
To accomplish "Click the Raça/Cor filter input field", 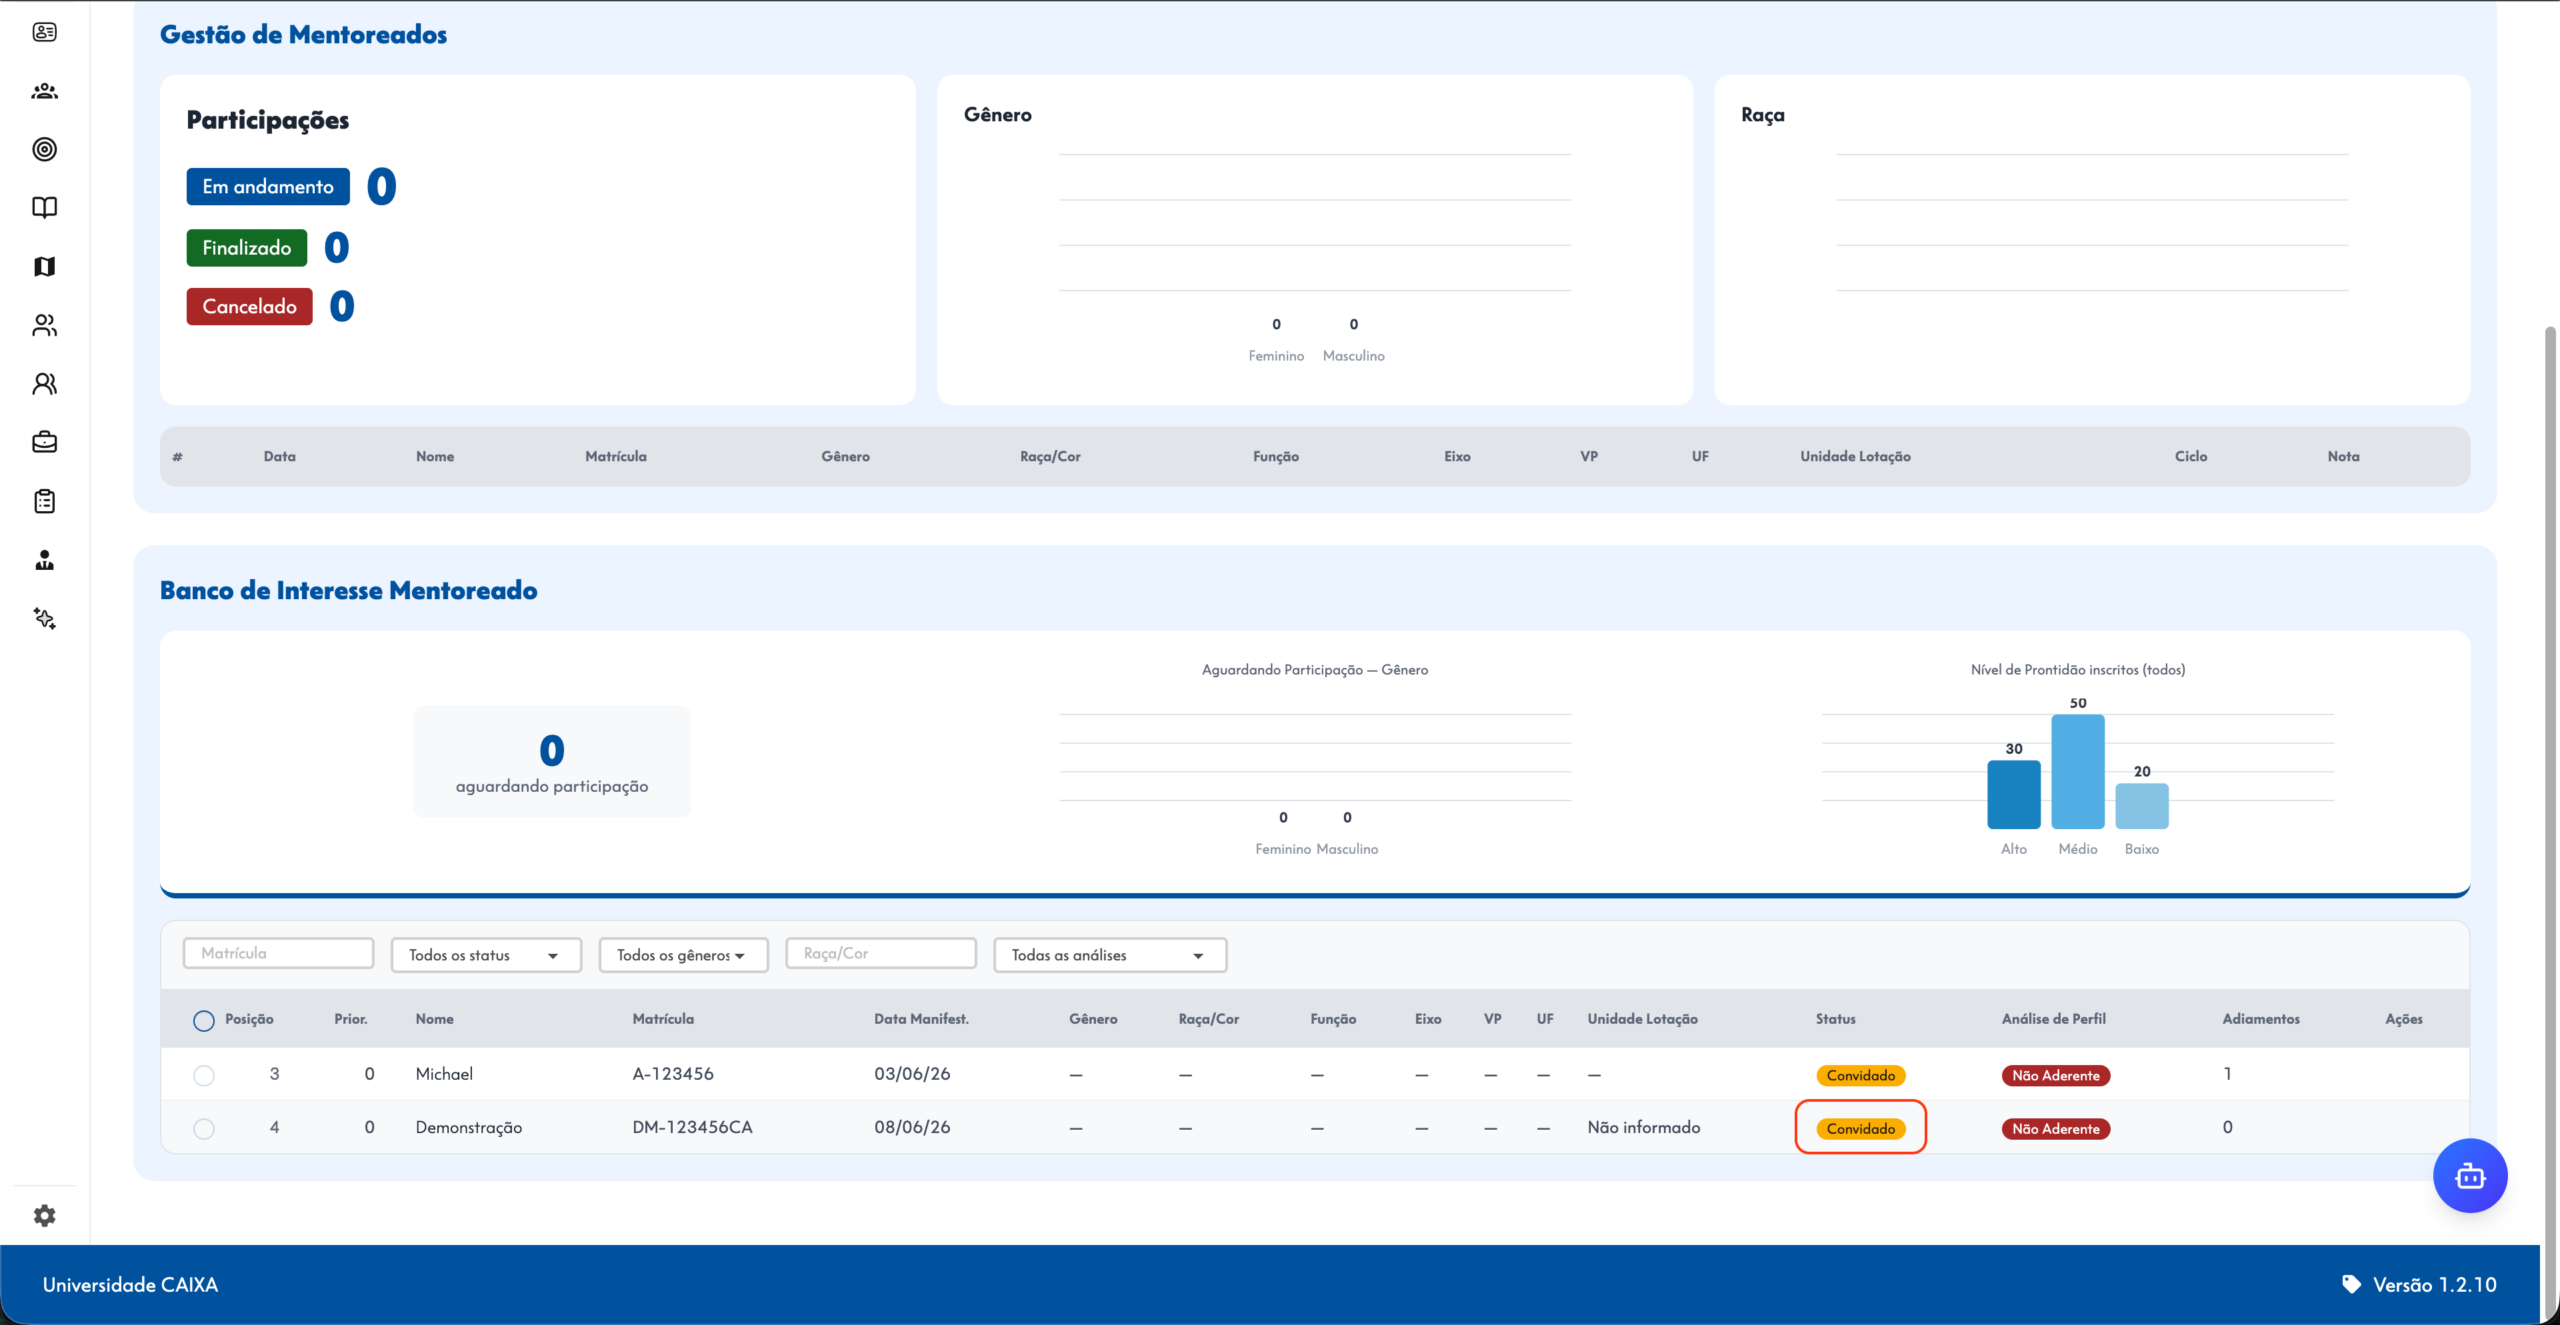I will point(881,953).
